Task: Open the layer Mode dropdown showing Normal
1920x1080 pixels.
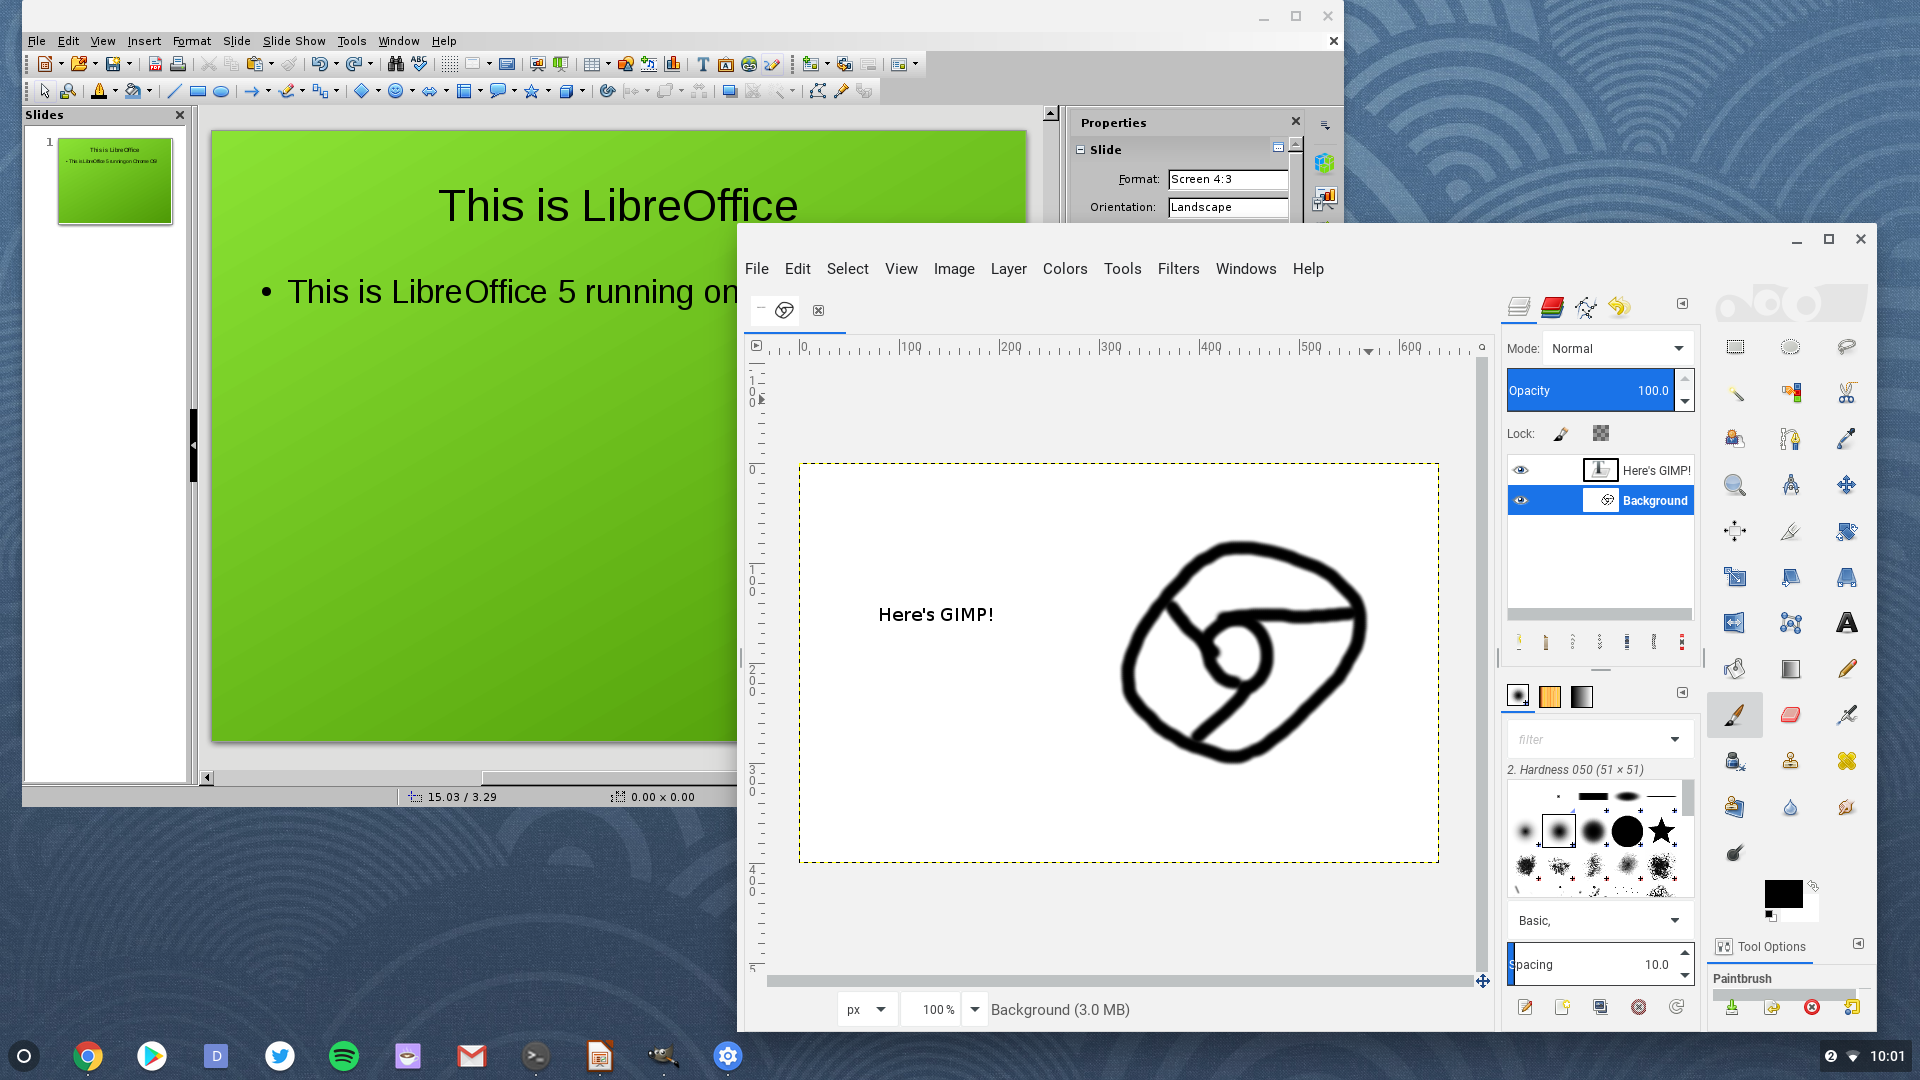Action: pos(1618,348)
